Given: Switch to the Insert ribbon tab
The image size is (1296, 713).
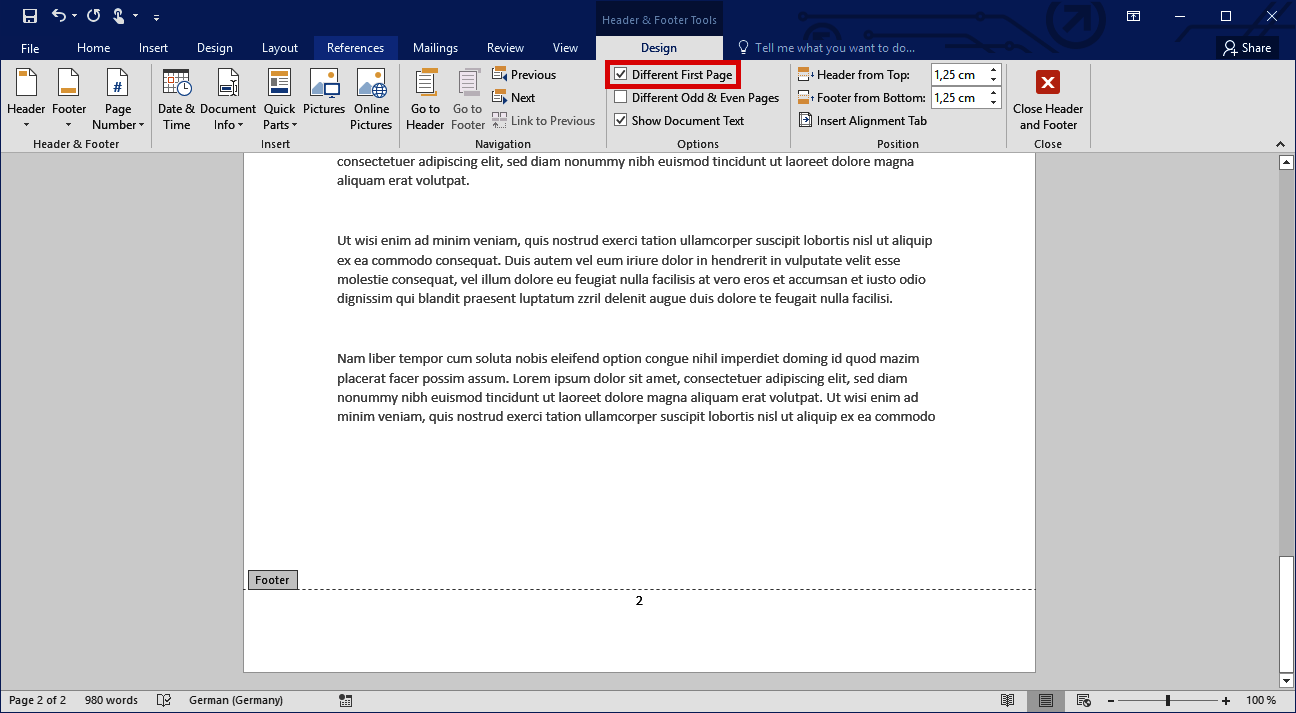Looking at the screenshot, I should click(x=153, y=47).
